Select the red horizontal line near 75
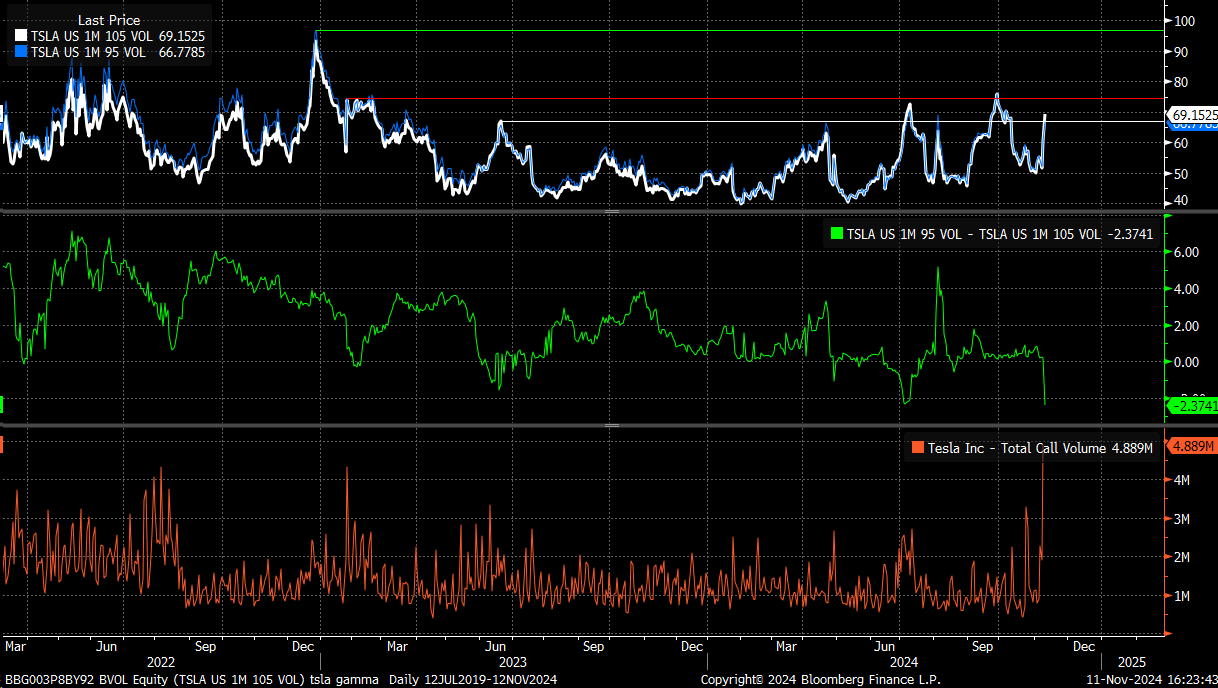The width and height of the screenshot is (1218, 688). (755, 99)
